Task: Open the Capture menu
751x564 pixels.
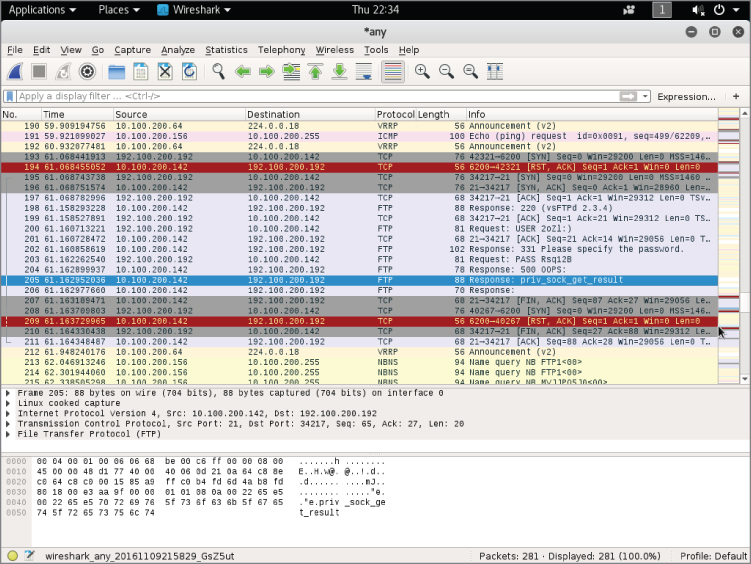Action: pyautogui.click(x=132, y=50)
